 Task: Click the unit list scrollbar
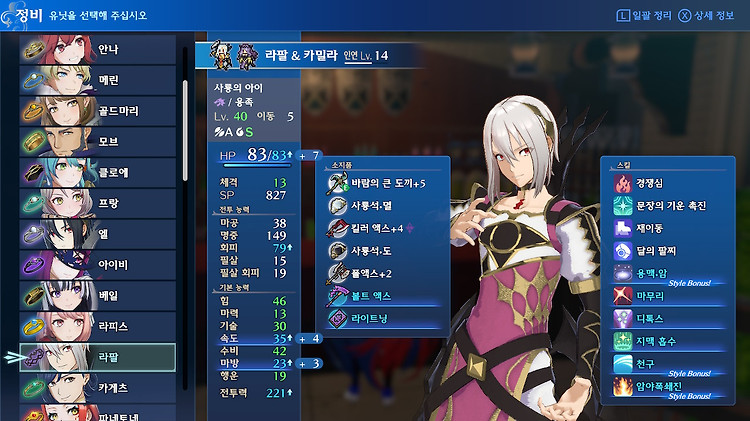tap(185, 130)
